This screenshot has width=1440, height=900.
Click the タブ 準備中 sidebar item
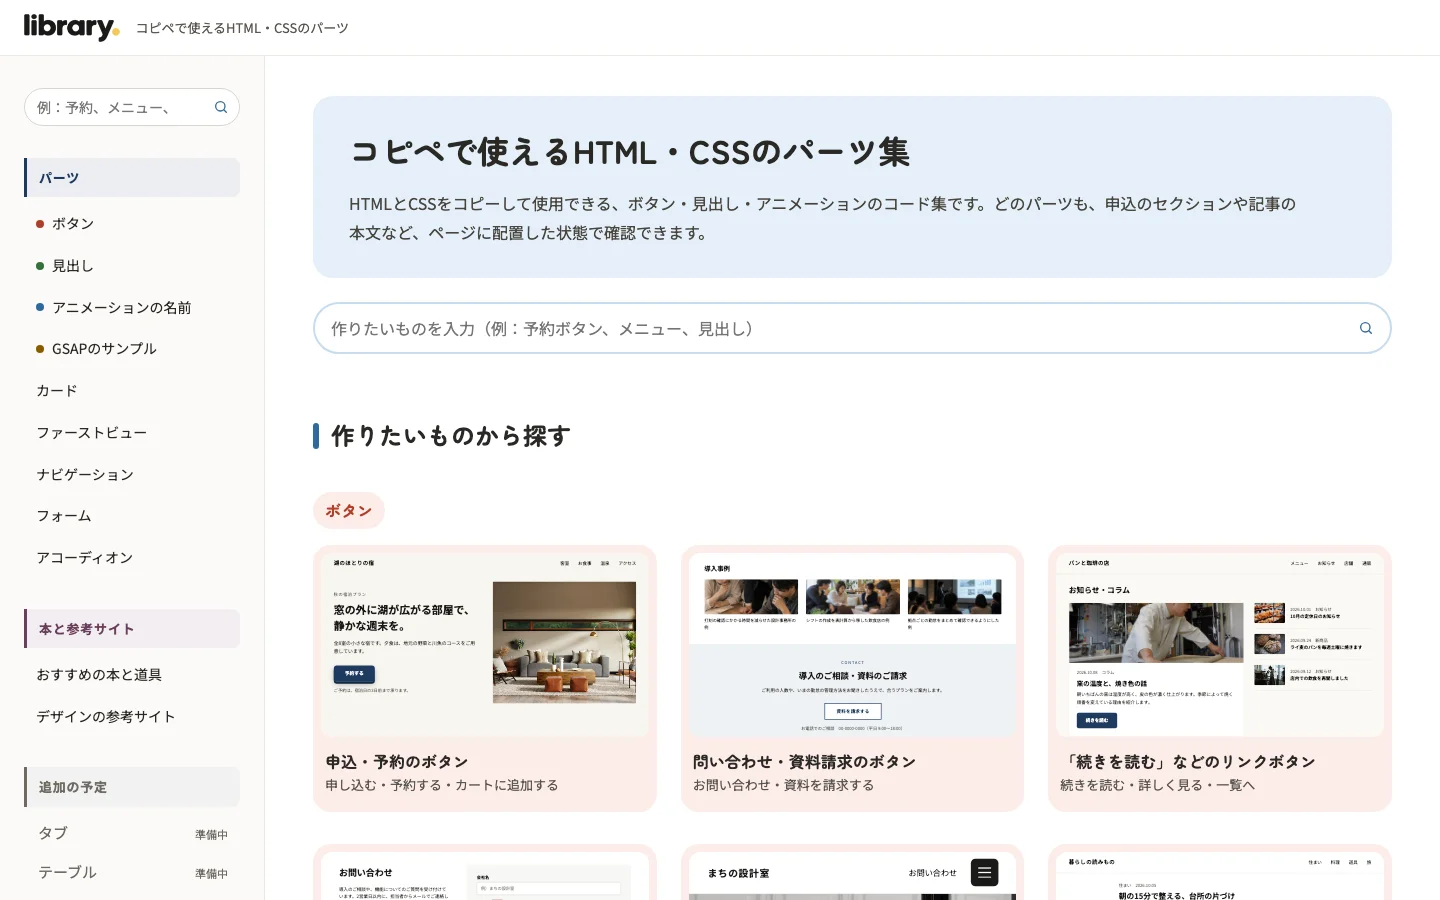132,833
